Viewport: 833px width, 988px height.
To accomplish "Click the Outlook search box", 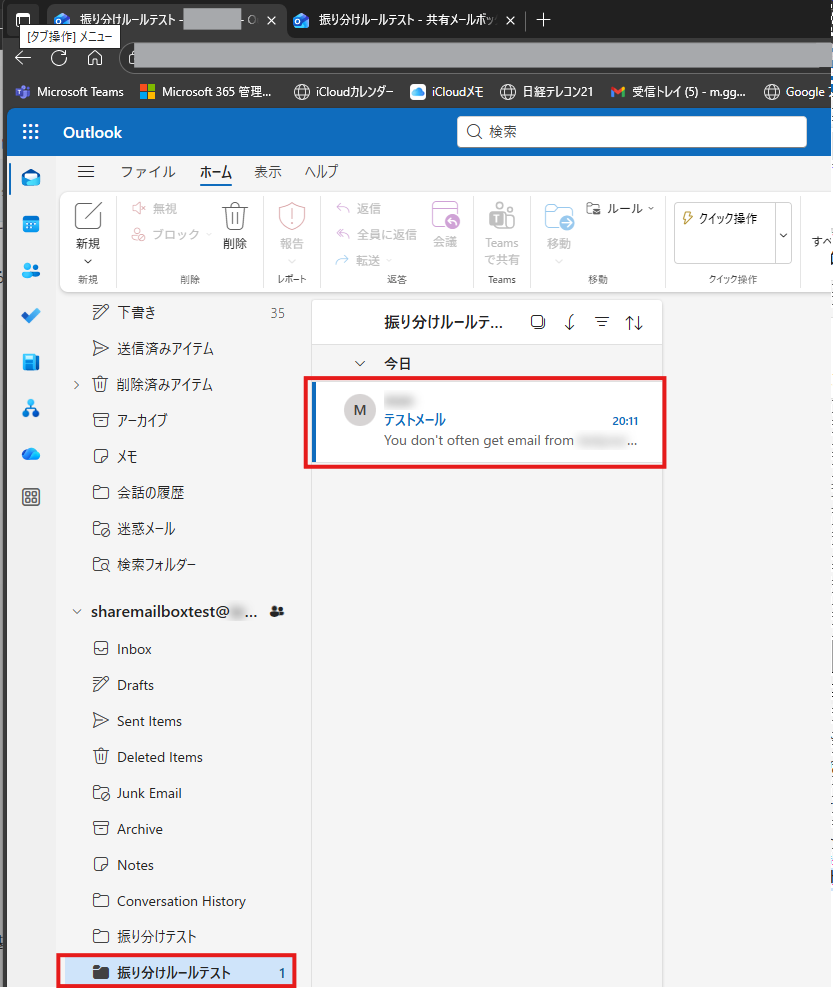I will [x=631, y=132].
